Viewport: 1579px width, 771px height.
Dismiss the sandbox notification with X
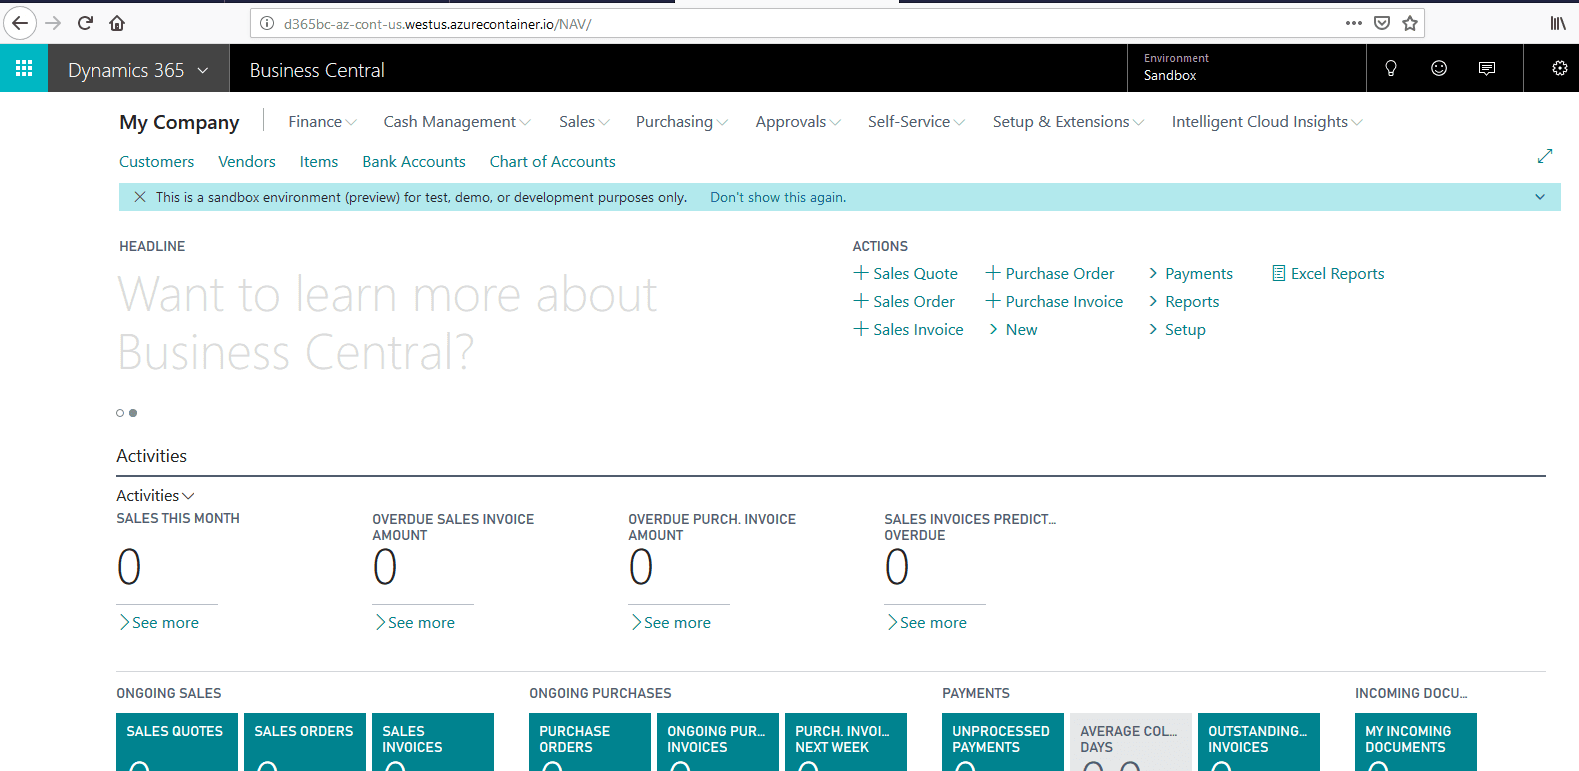click(x=140, y=197)
